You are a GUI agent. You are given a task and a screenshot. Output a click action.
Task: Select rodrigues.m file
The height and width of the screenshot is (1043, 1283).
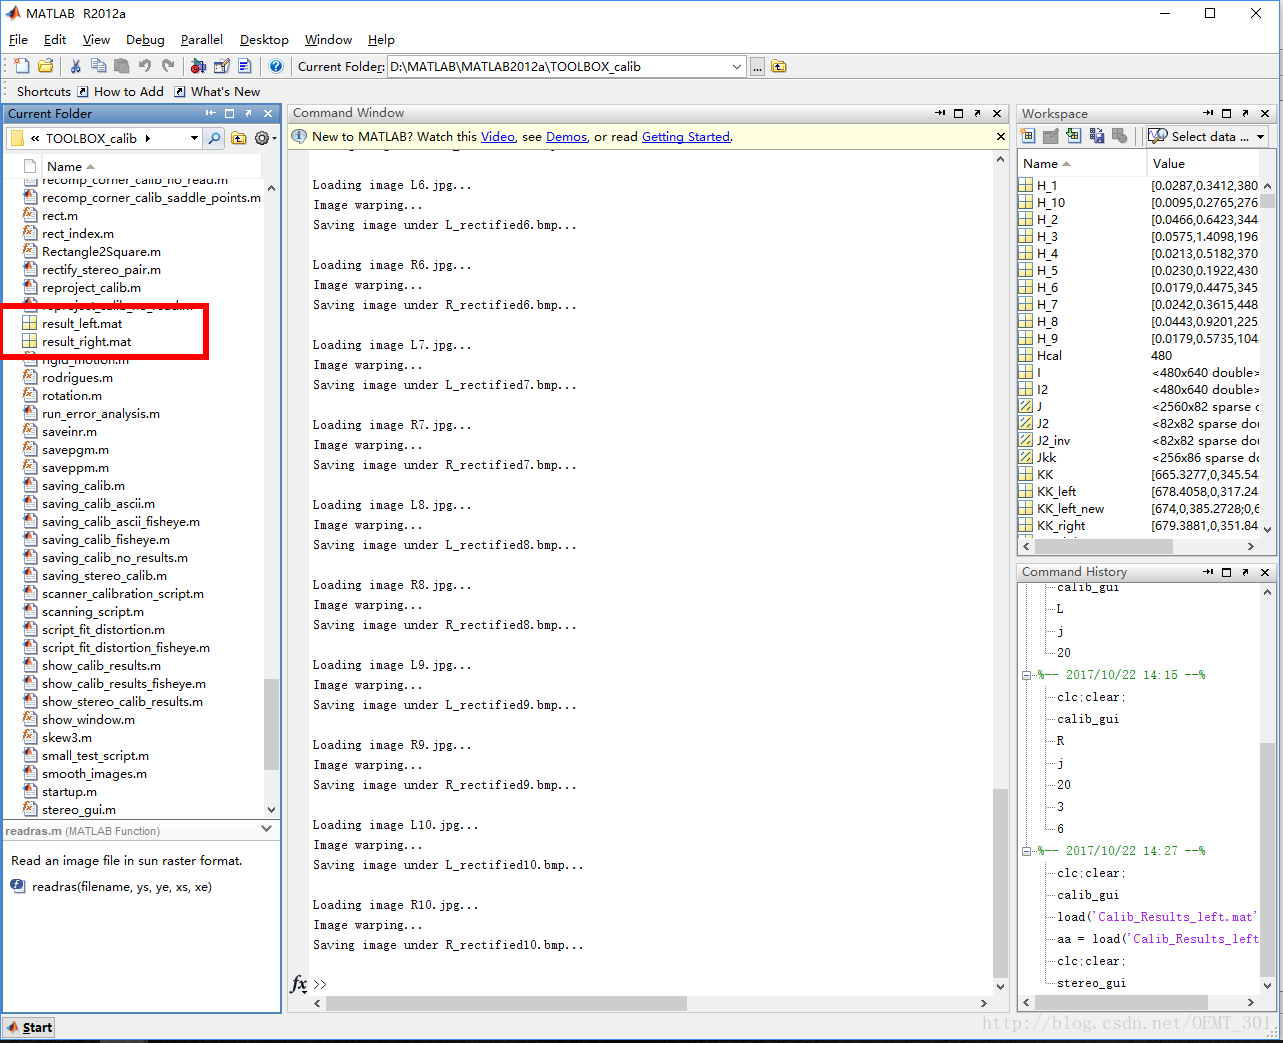click(77, 378)
